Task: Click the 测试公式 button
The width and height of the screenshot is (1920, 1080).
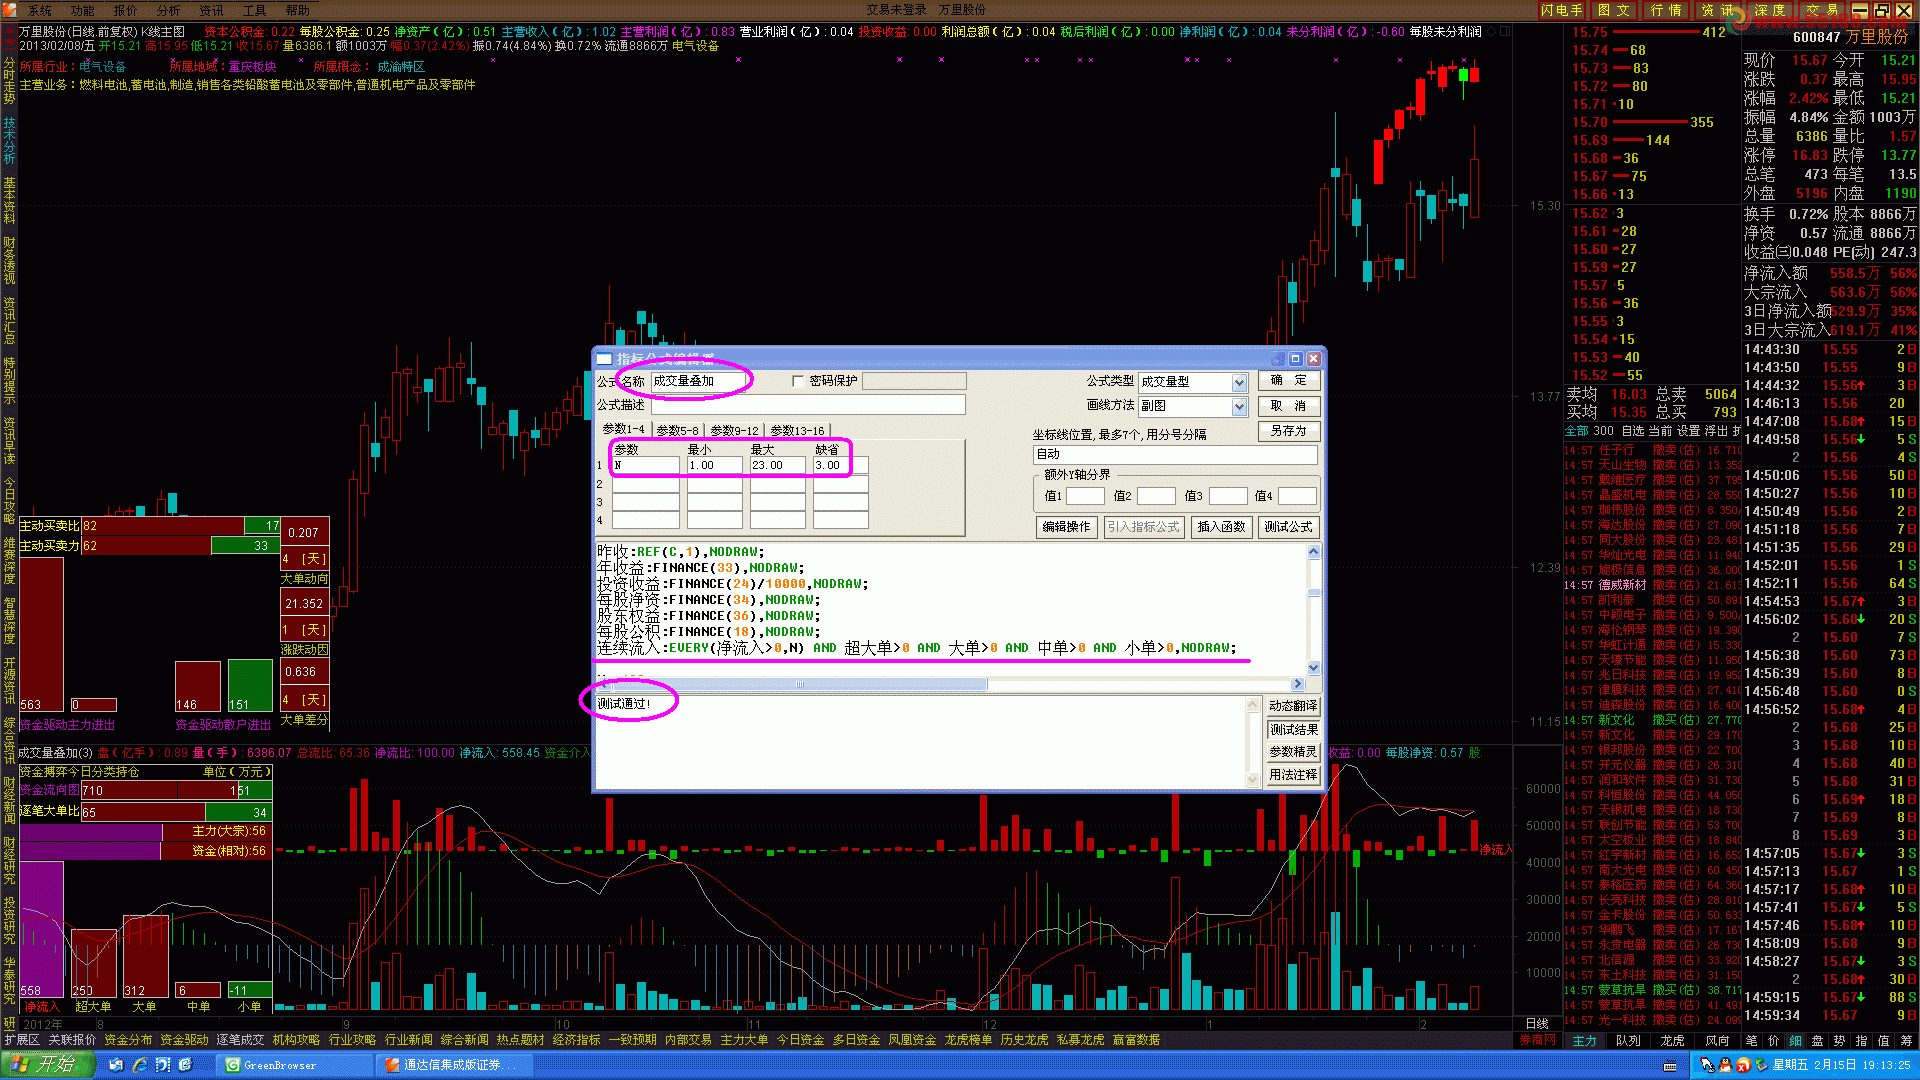Action: [x=1288, y=527]
